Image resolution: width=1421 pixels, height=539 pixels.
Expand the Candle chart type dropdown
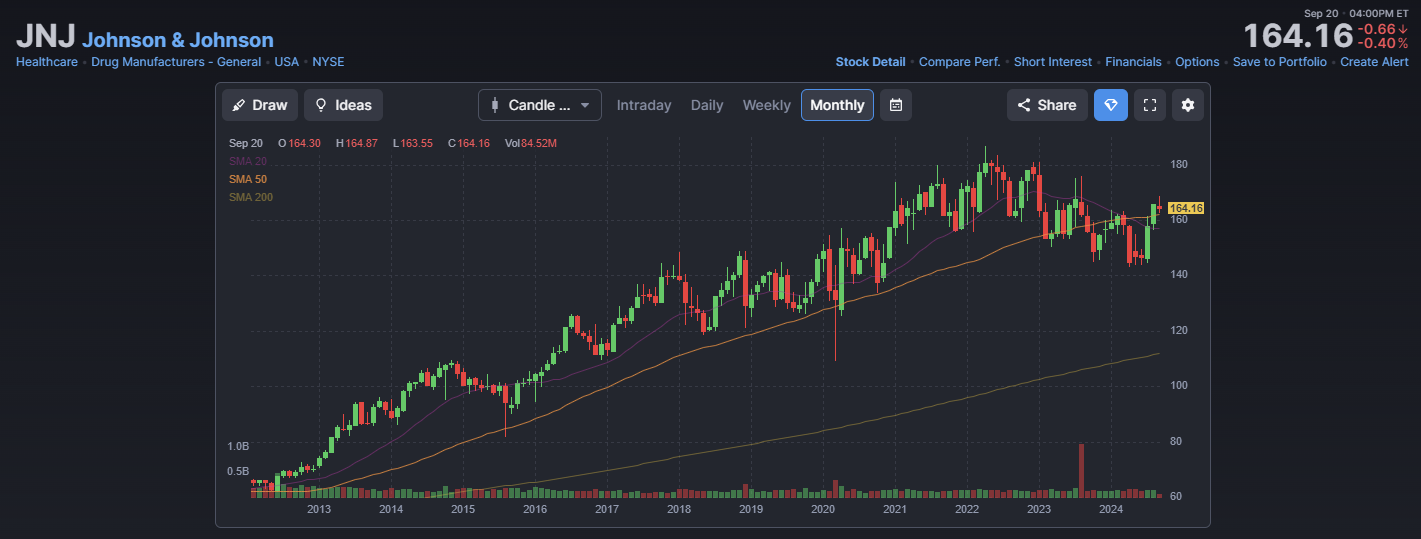coord(540,105)
